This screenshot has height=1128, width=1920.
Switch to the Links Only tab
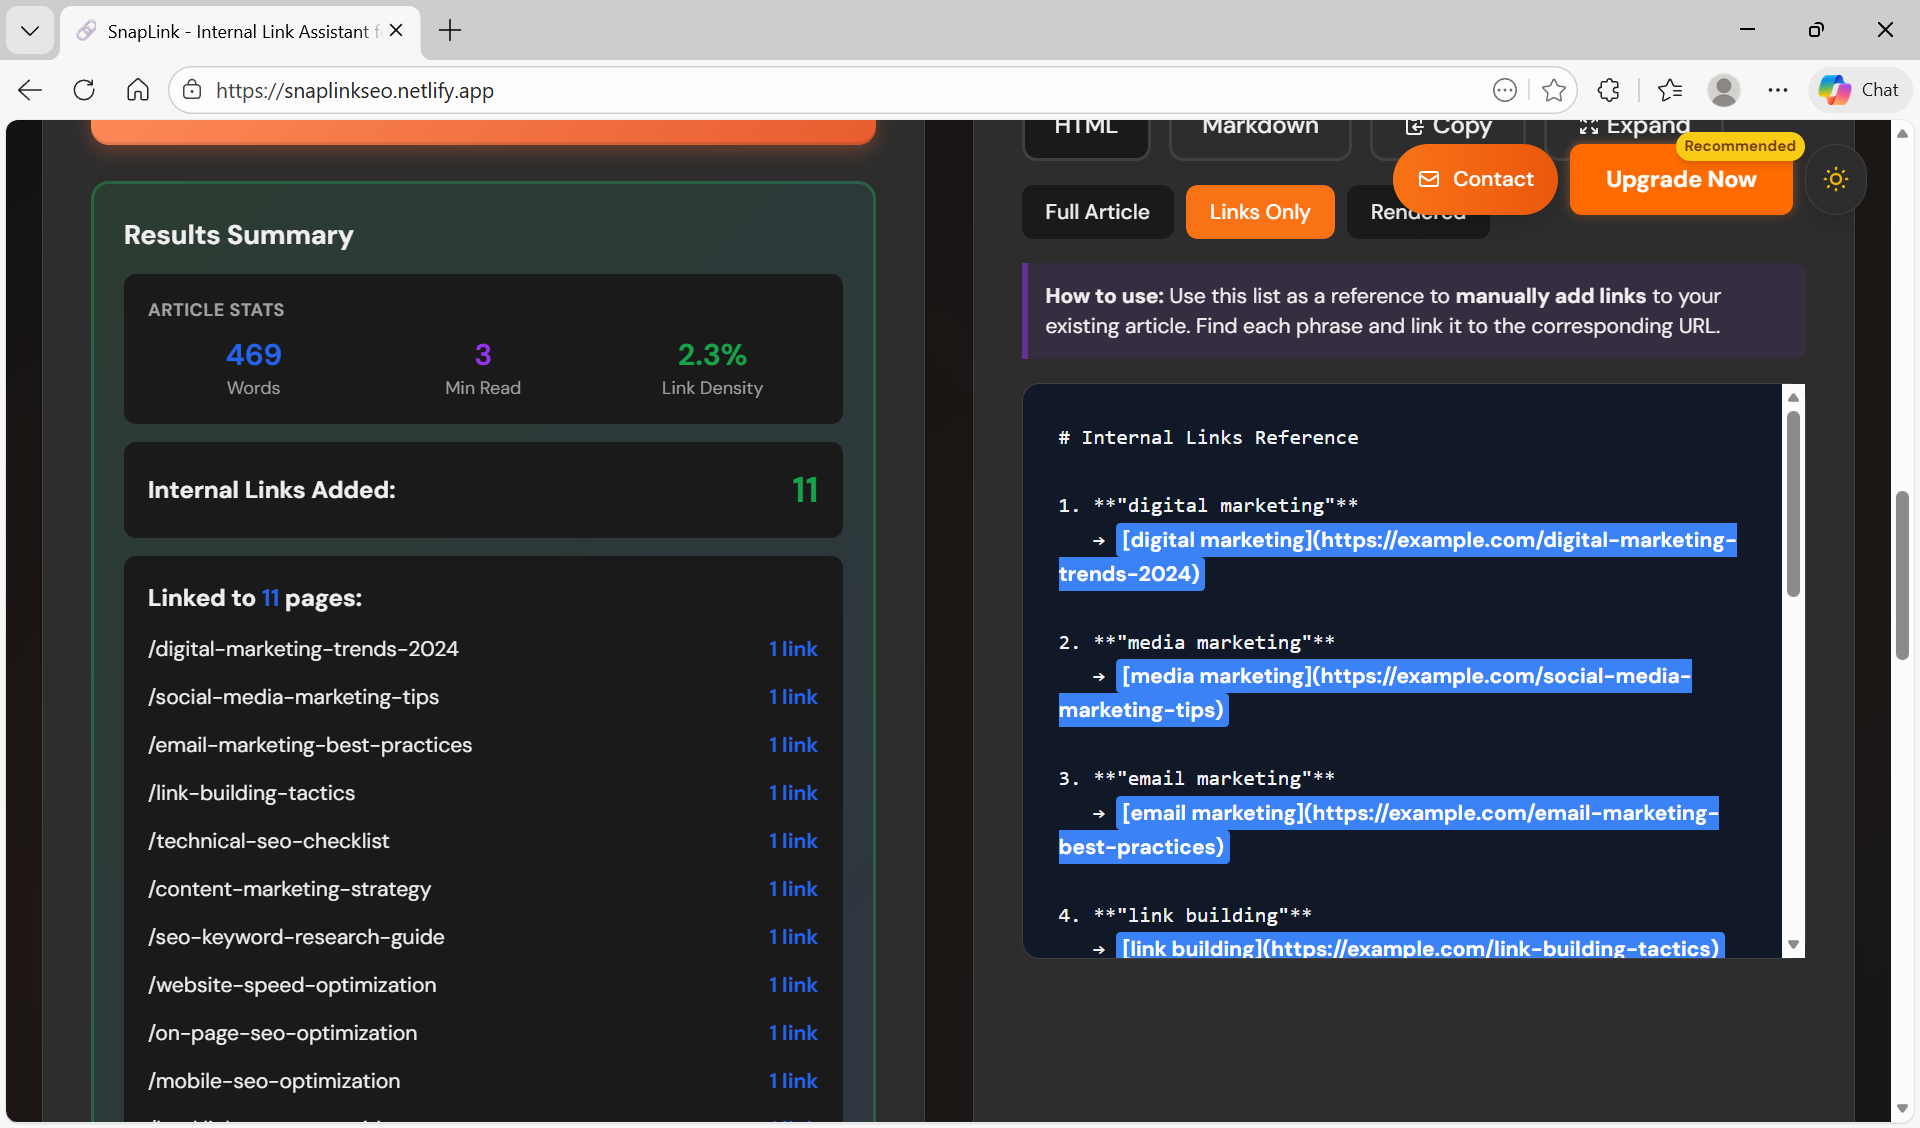click(1259, 212)
